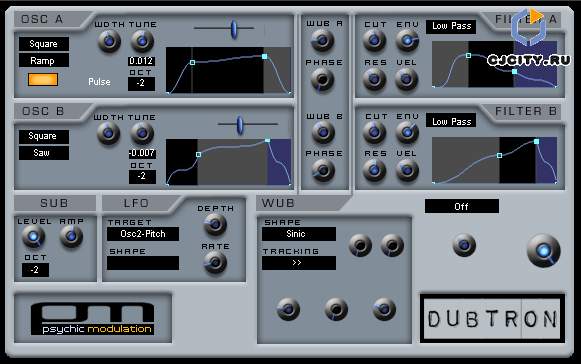Click the OSC B TUNE knob
Image resolution: width=581 pixels, height=364 pixels.
pos(142,133)
